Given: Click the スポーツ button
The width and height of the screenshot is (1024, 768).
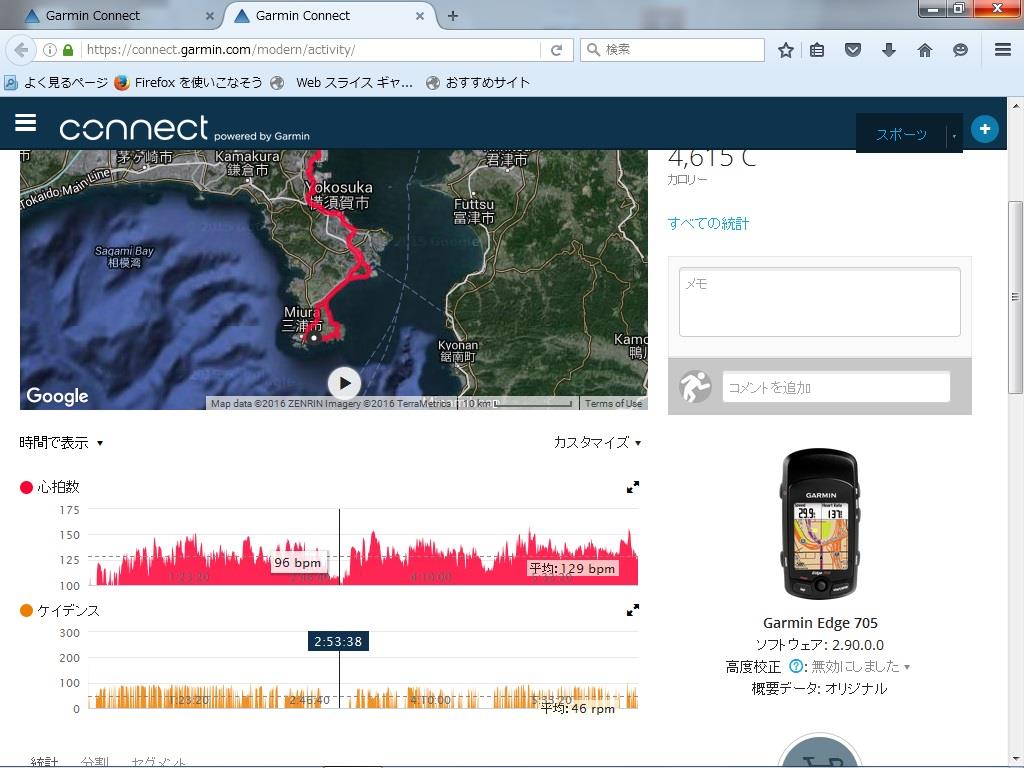Looking at the screenshot, I should click(x=901, y=134).
